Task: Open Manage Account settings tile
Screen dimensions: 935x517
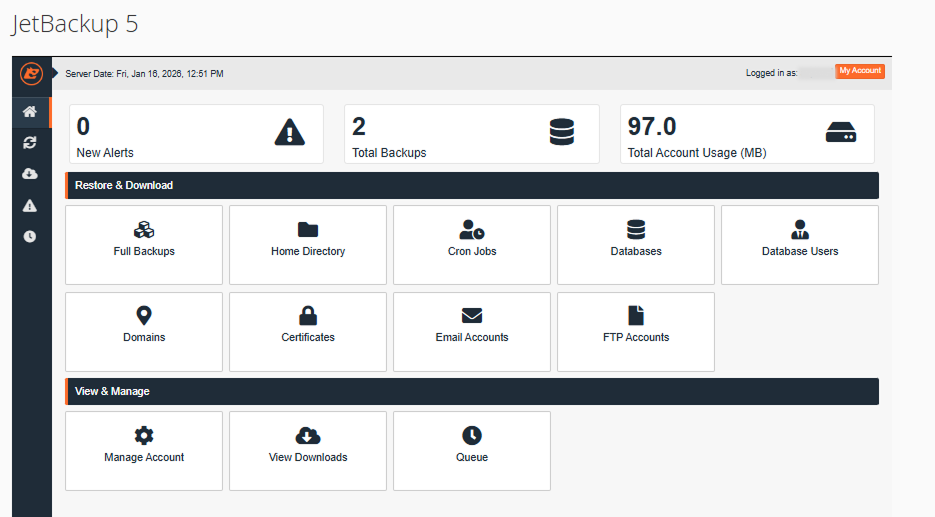Action: coord(144,451)
